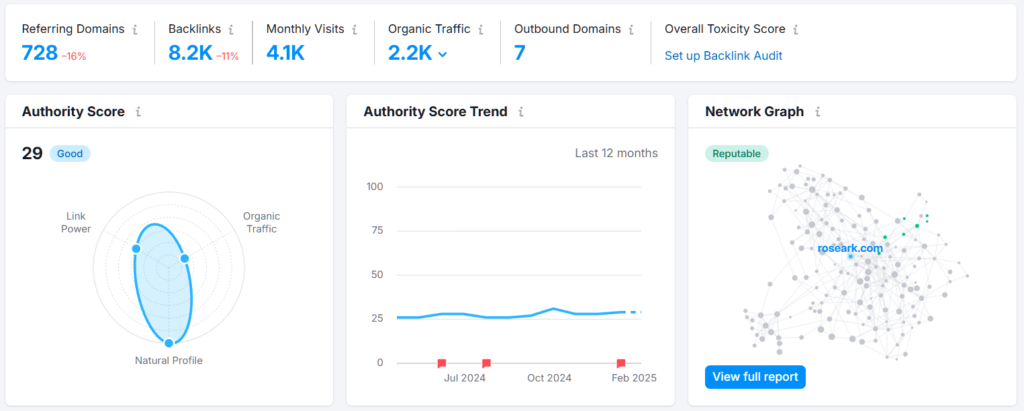This screenshot has height=411, width=1024.
Task: Click the red flag marker above Jul 2024
Action: [486, 363]
